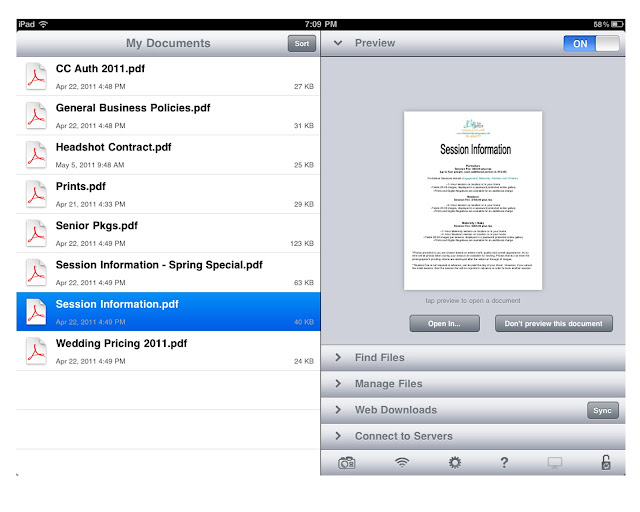The width and height of the screenshot is (640, 512).
Task: Select Wedding Pricing 2011.pdf file name
Action: click(x=122, y=343)
